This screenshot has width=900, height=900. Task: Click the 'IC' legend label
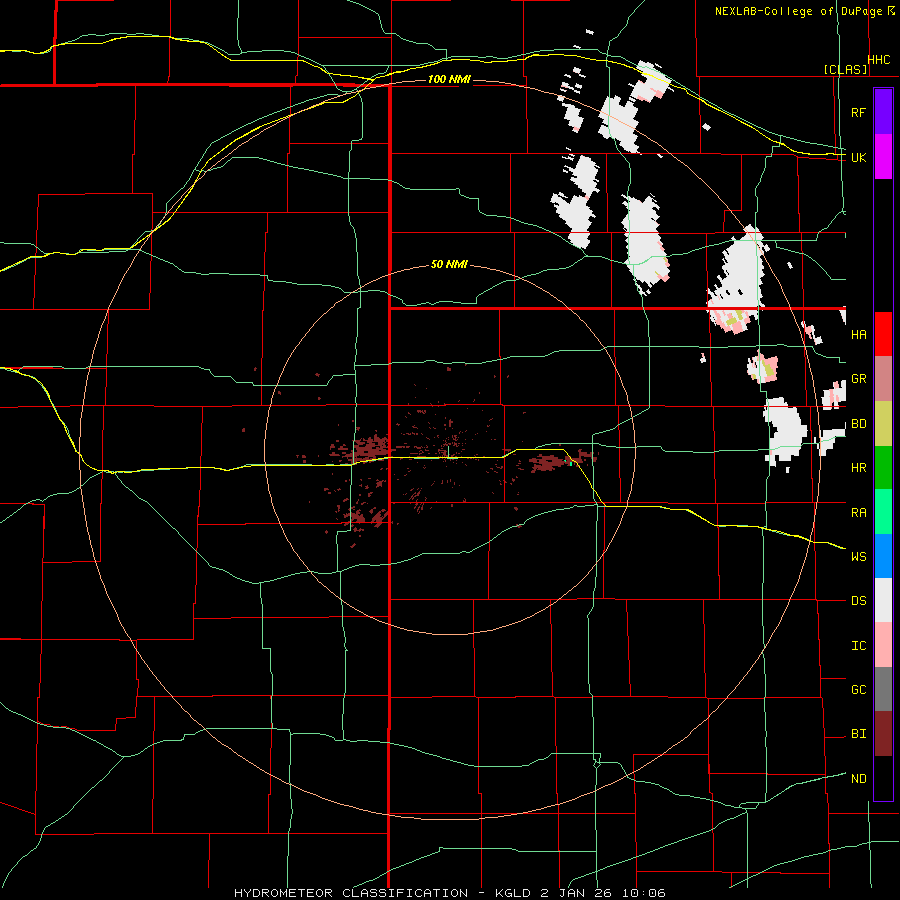859,645
